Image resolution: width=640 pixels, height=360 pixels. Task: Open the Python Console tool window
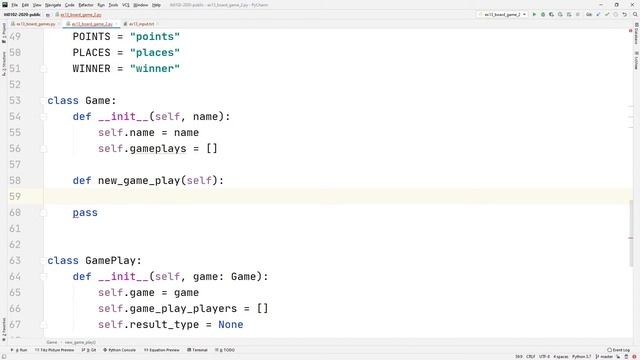119,350
